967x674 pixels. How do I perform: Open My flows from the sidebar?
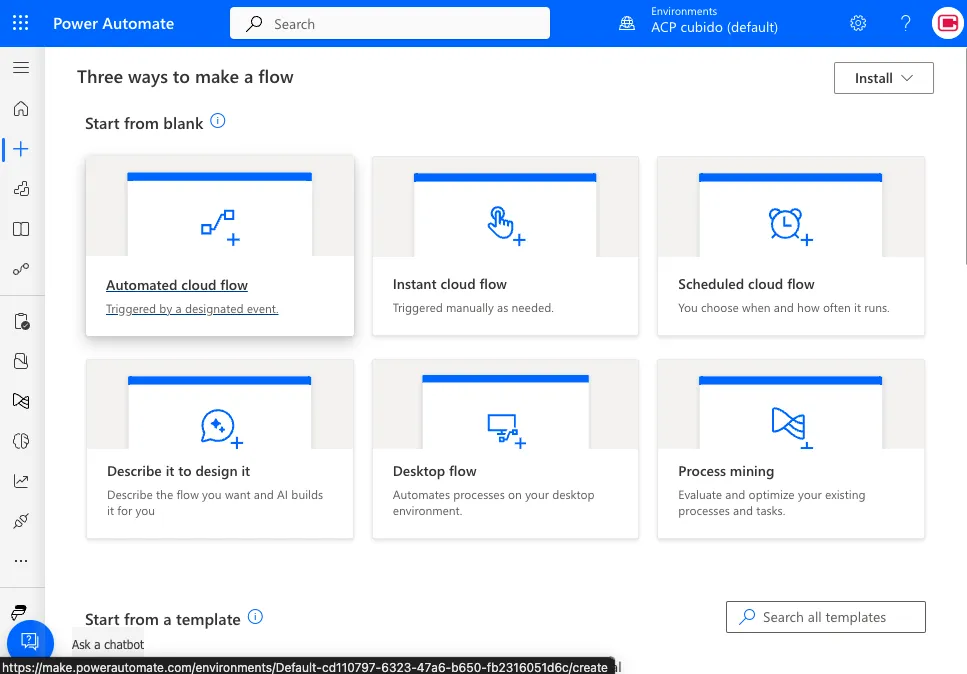(22, 268)
